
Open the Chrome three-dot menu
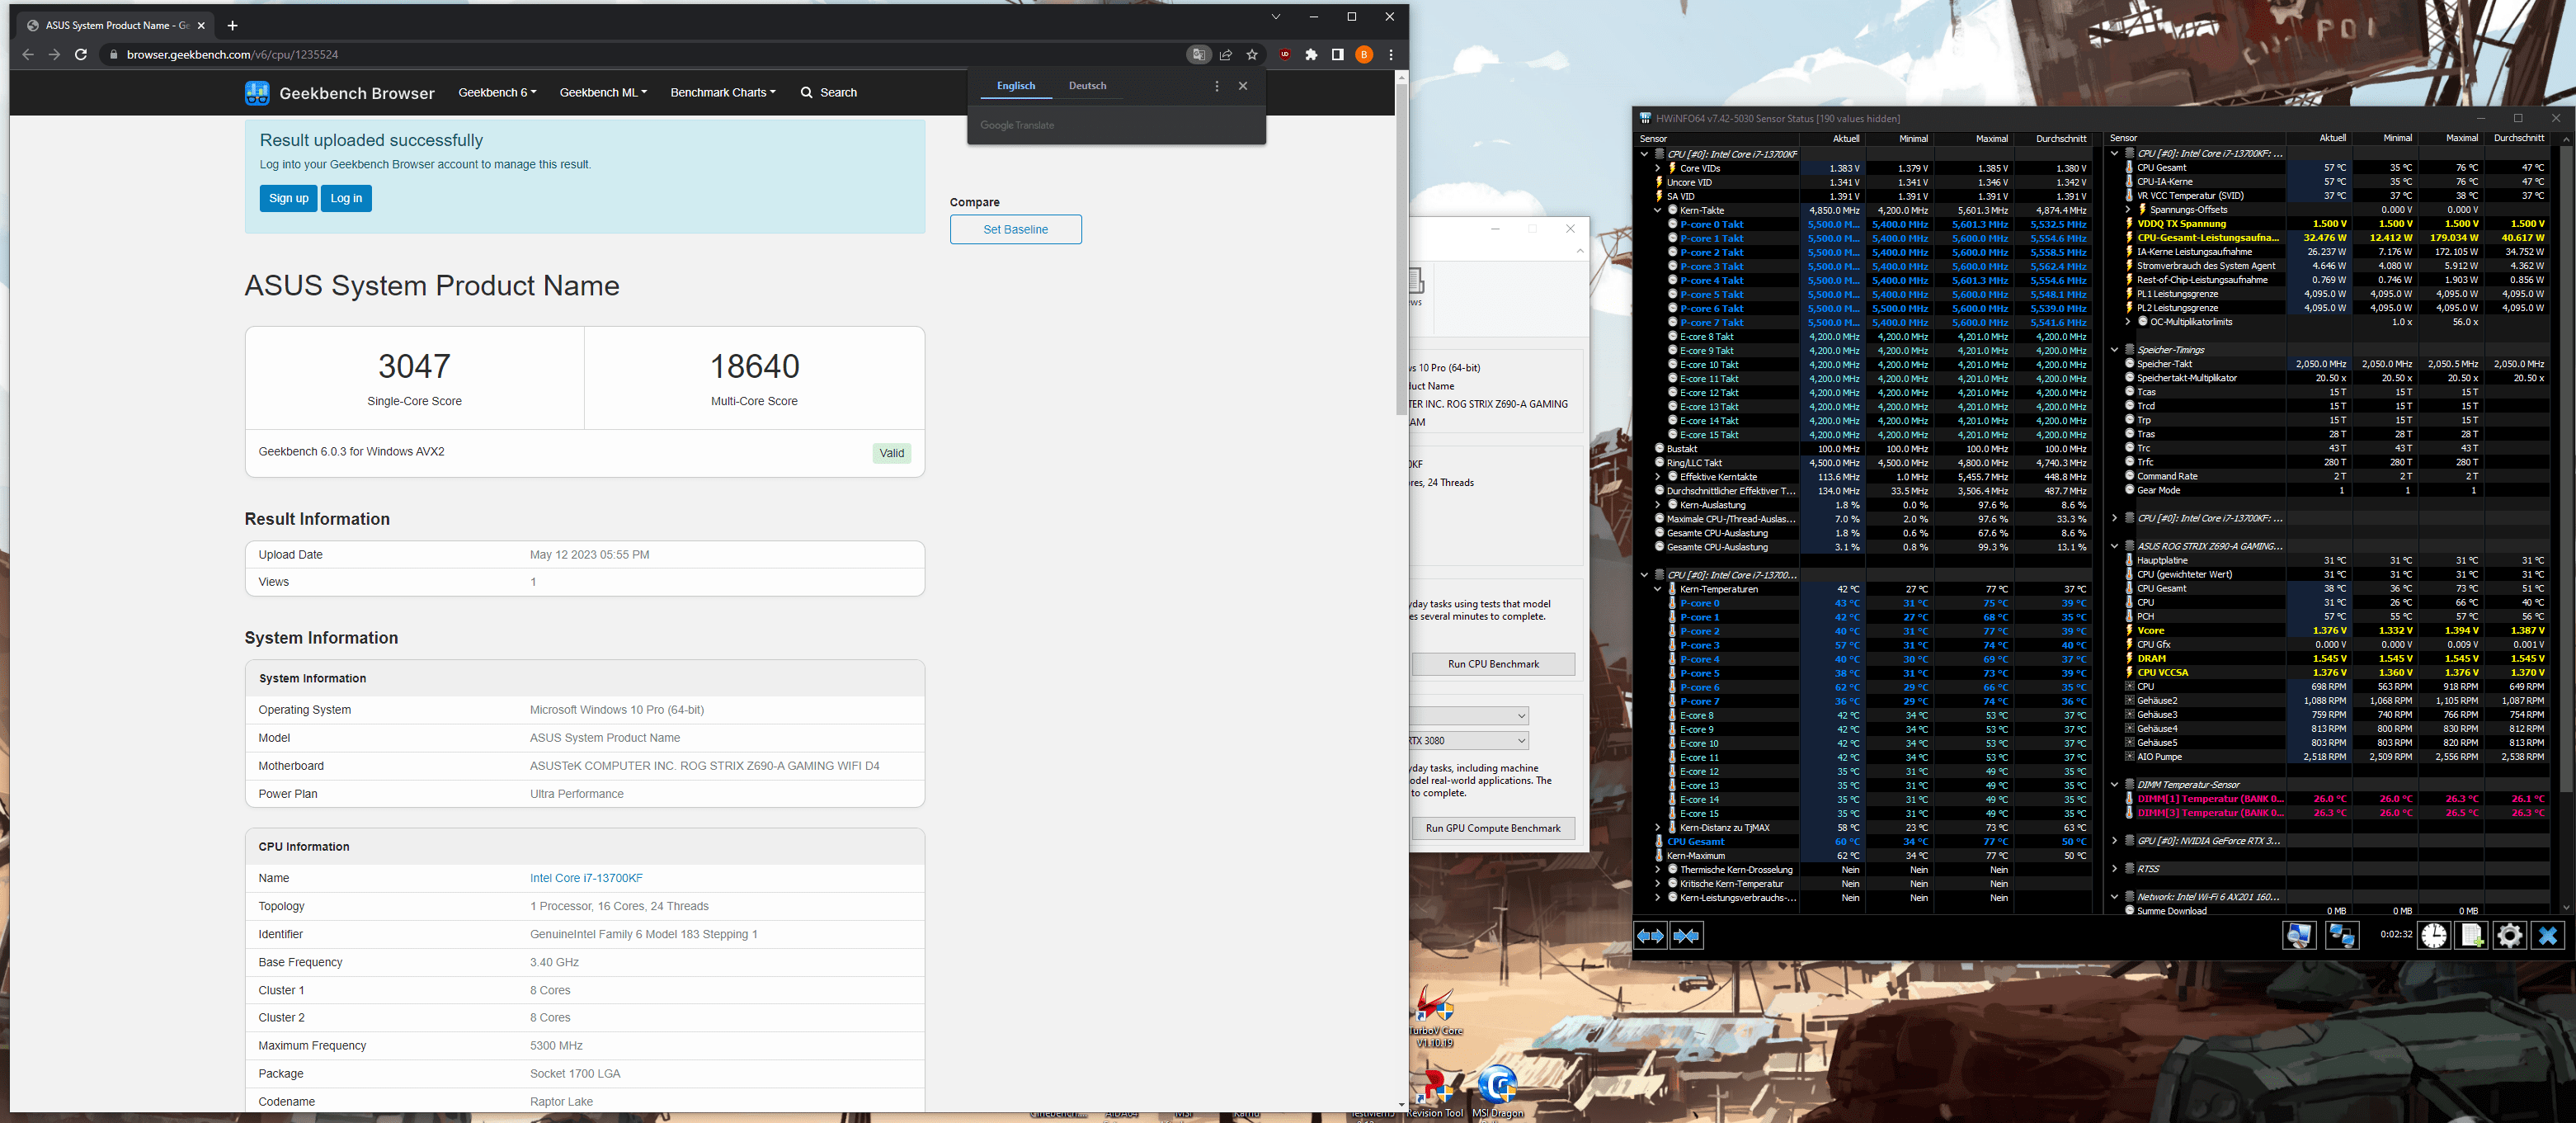coord(1391,55)
